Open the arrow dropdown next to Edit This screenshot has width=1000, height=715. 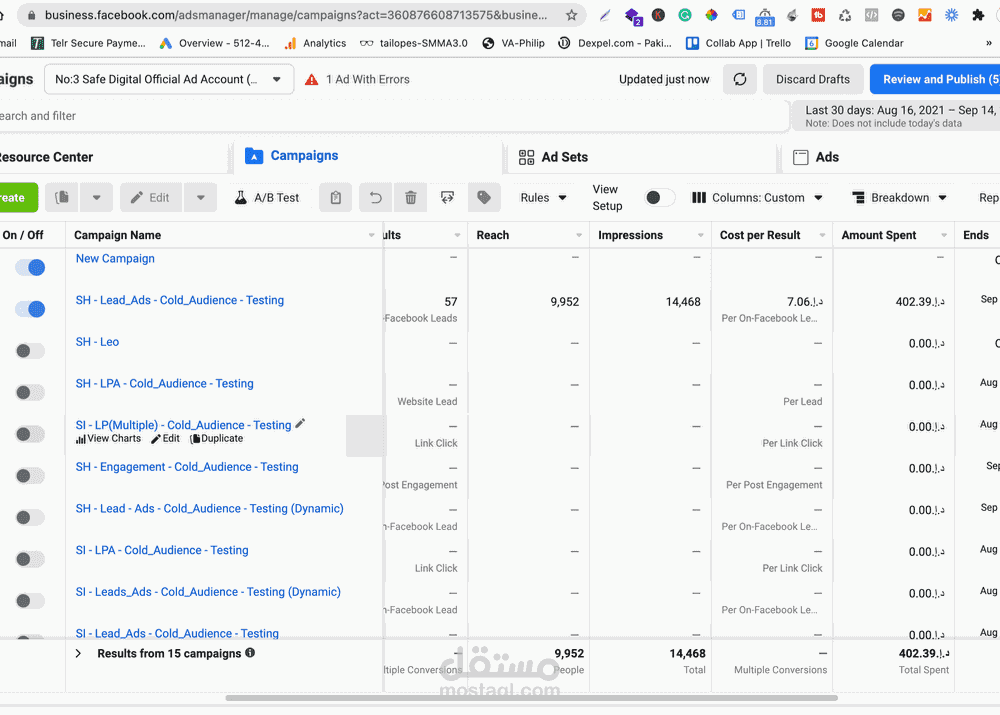(x=200, y=198)
